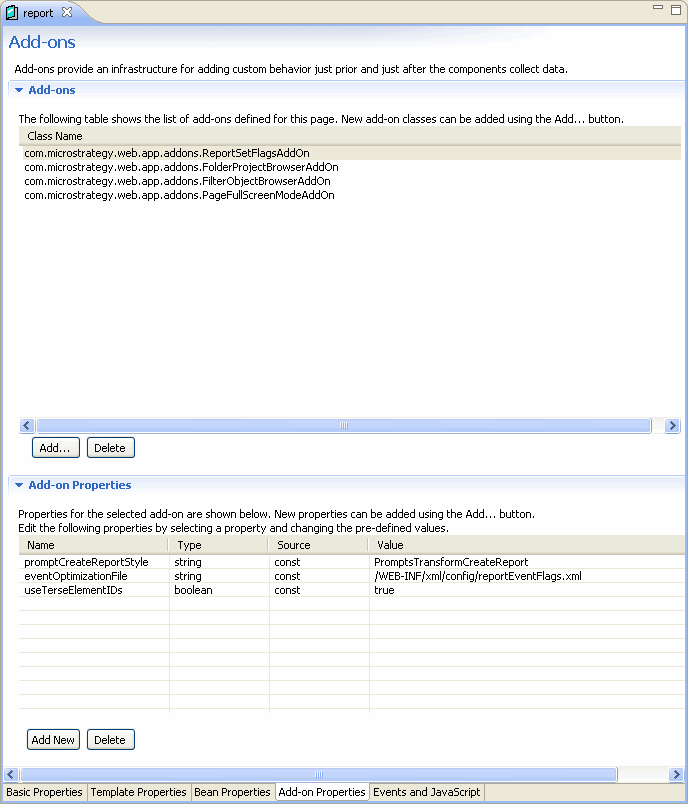This screenshot has height=804, width=688.
Task: Click Delete button under add-ons table
Action: point(110,448)
